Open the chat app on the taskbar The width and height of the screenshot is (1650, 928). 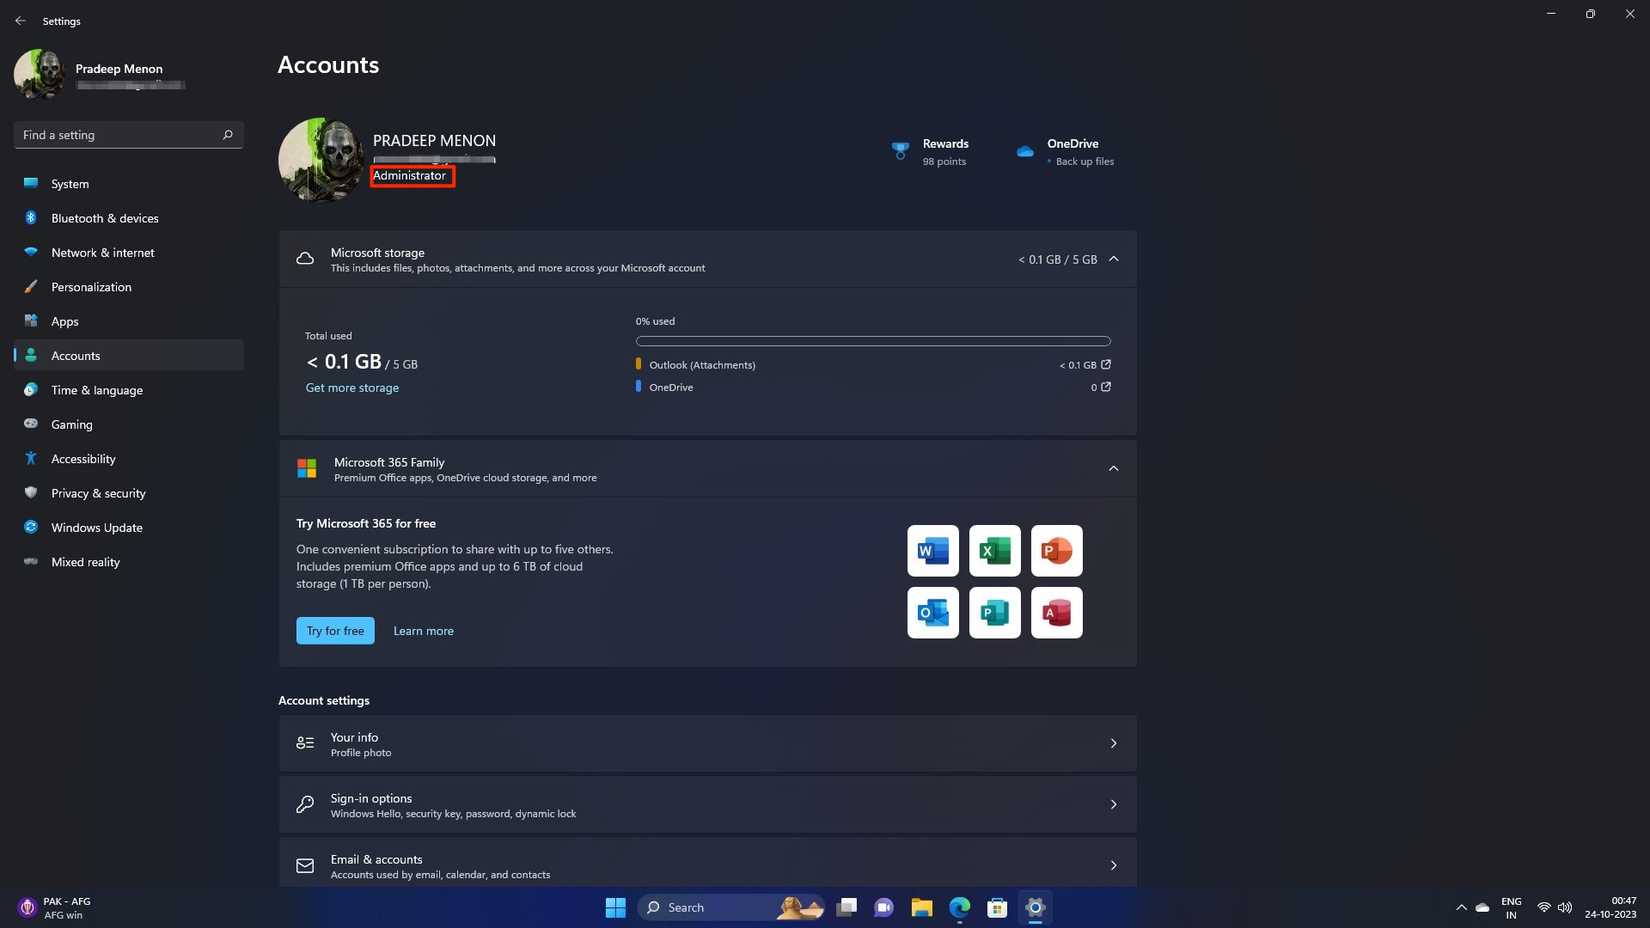[884, 907]
